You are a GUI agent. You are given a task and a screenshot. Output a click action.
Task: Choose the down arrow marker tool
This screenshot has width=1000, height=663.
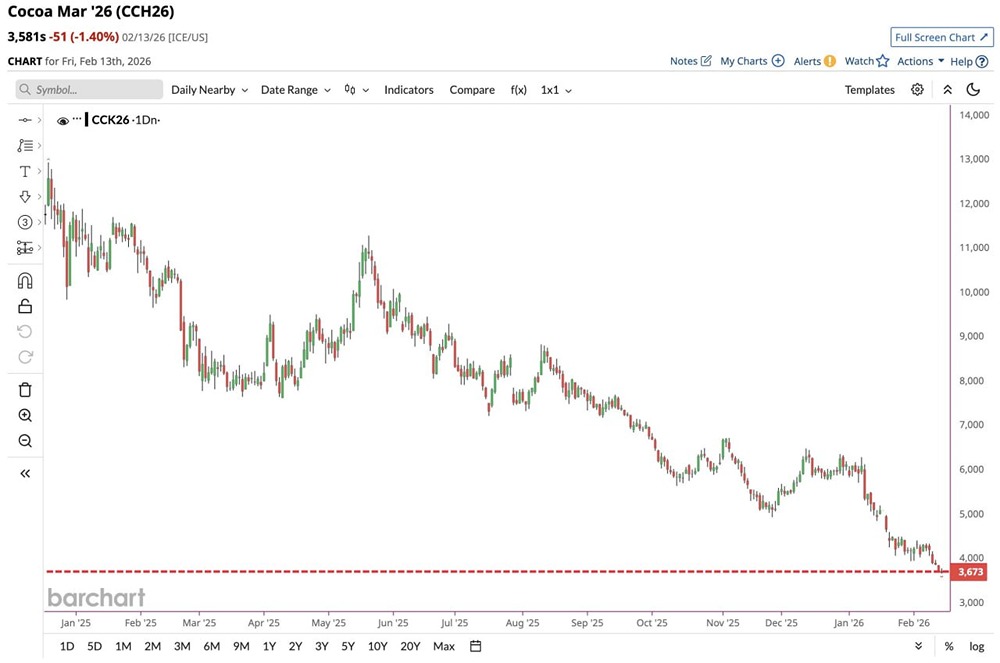(x=24, y=197)
